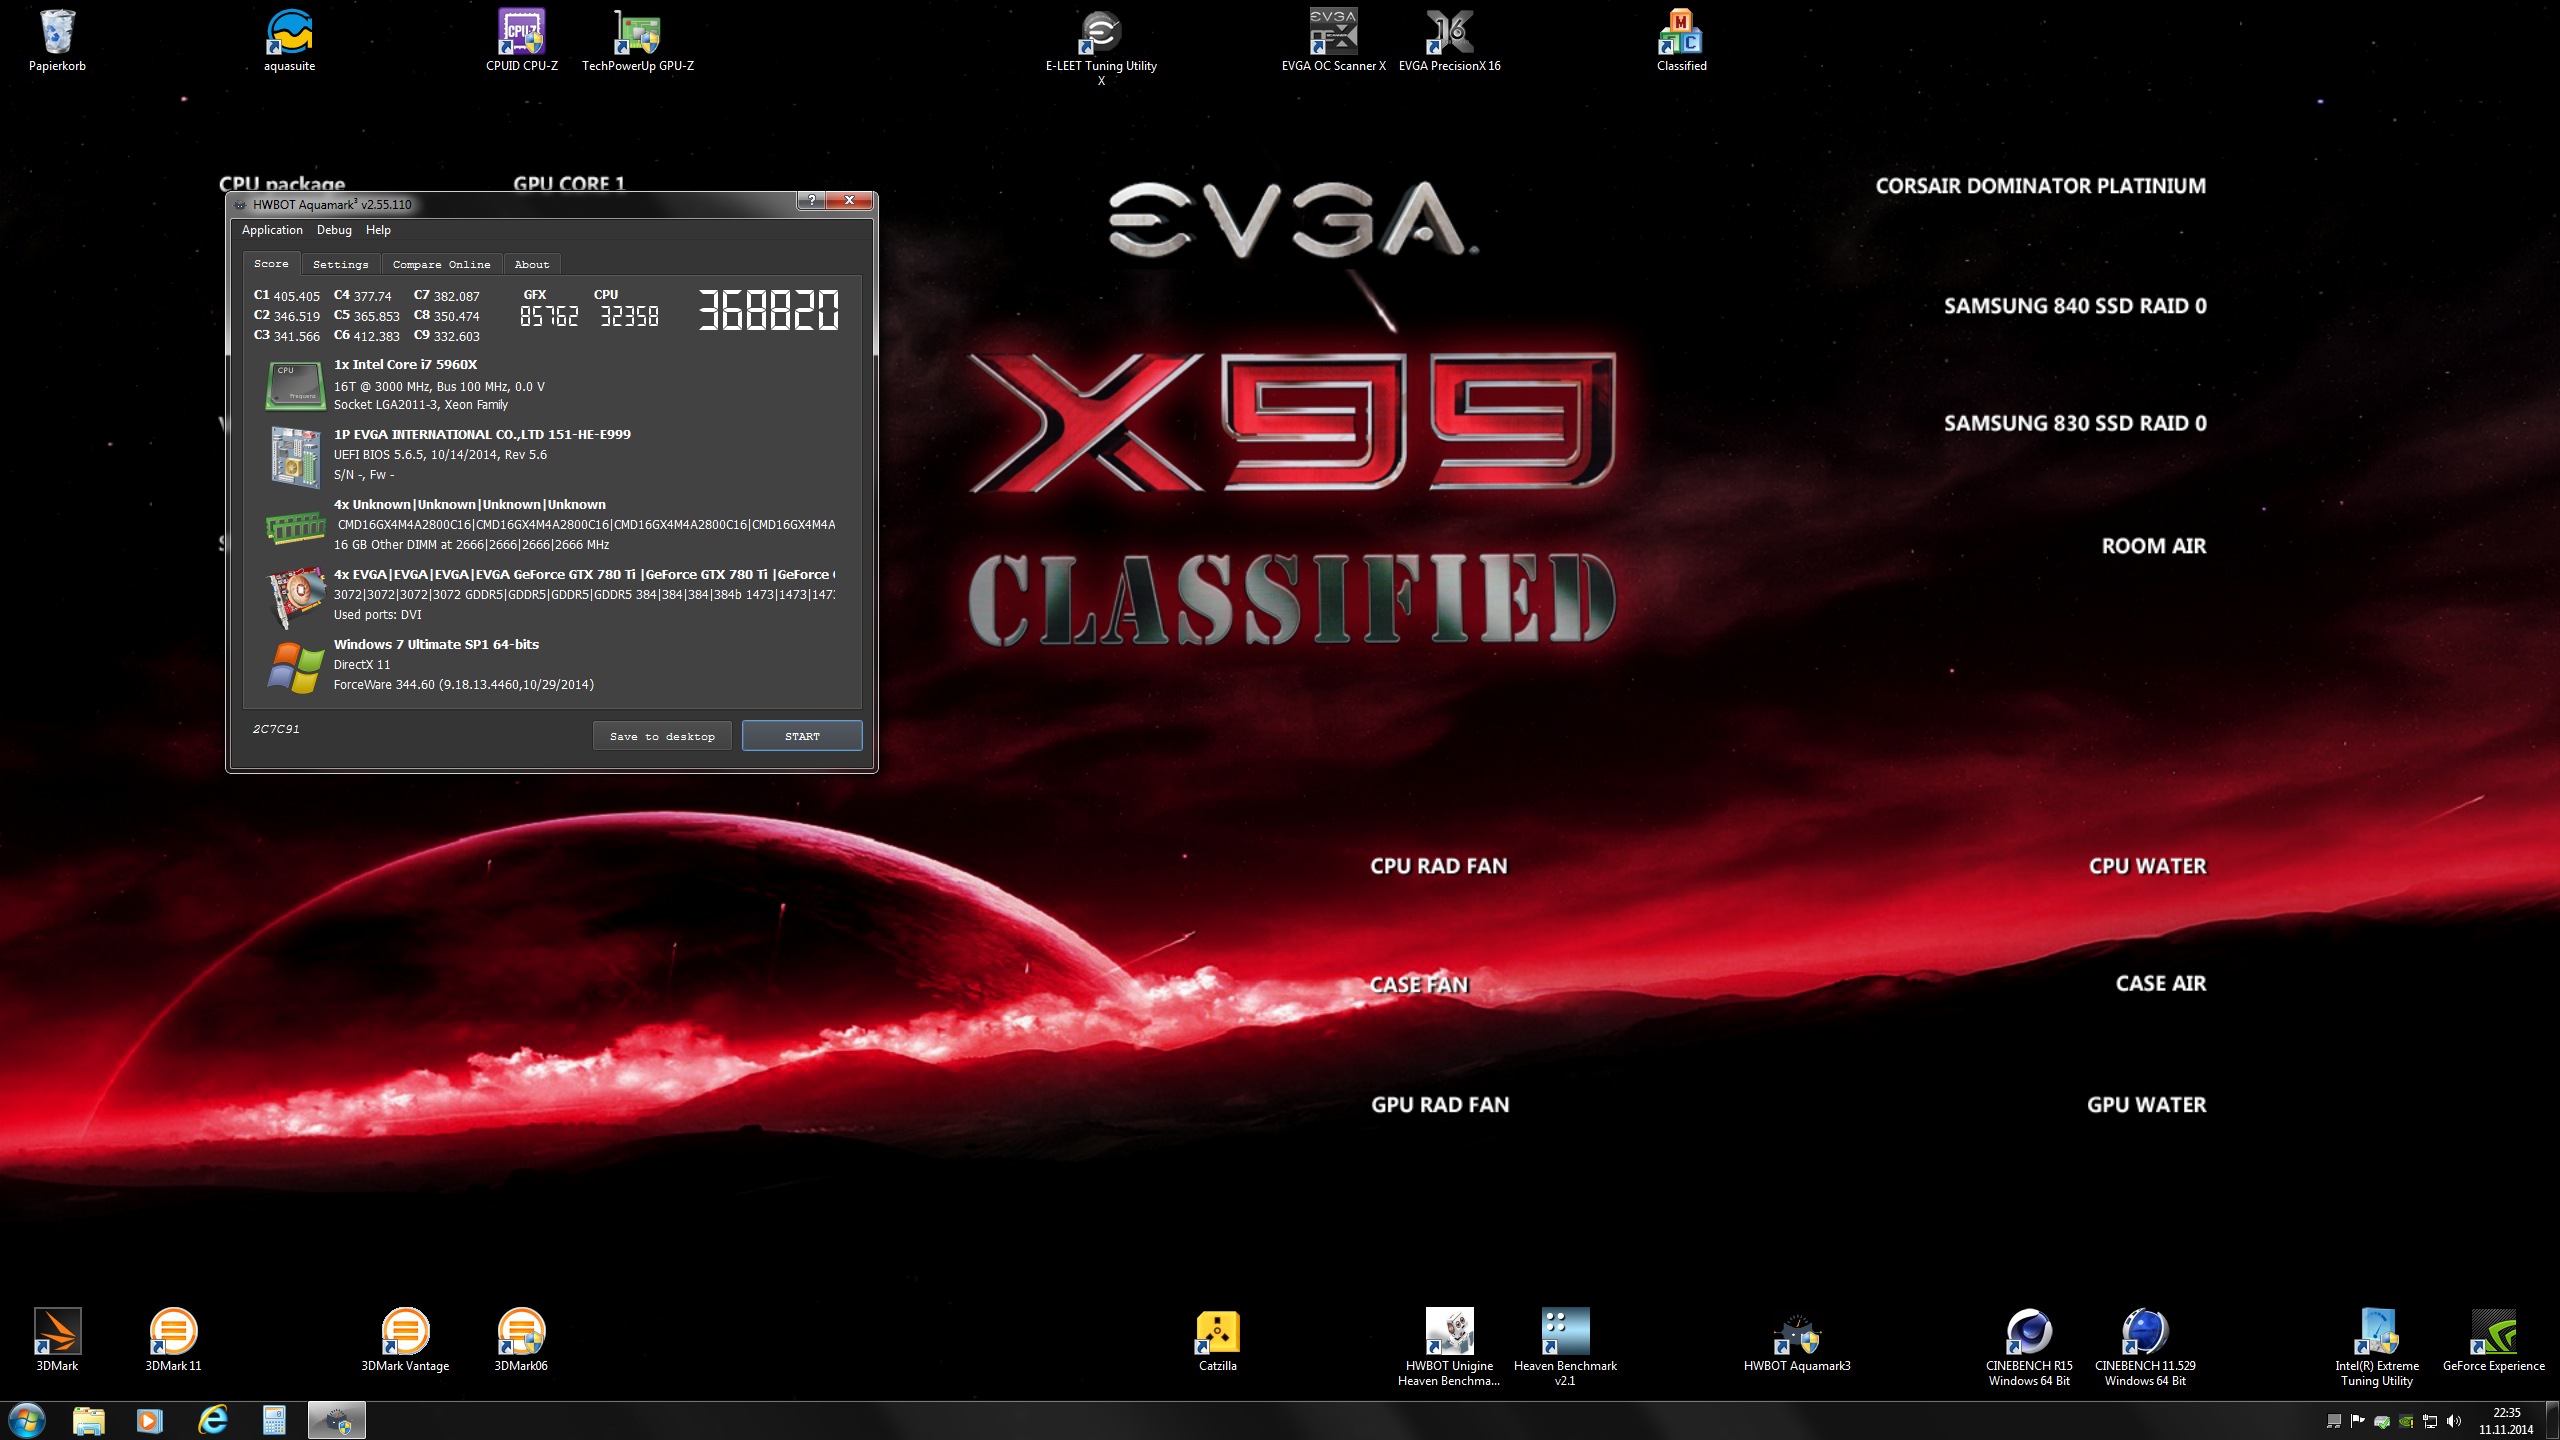Launch the Catzilla benchmark icon

point(1217,1340)
